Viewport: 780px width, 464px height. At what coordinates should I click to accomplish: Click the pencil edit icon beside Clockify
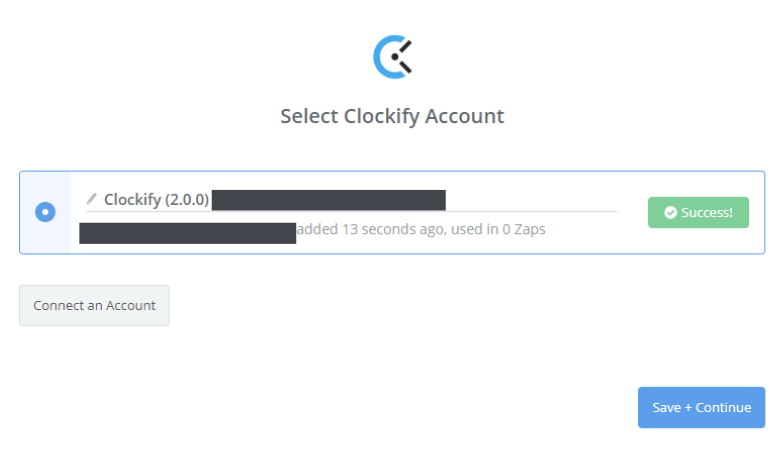(91, 199)
